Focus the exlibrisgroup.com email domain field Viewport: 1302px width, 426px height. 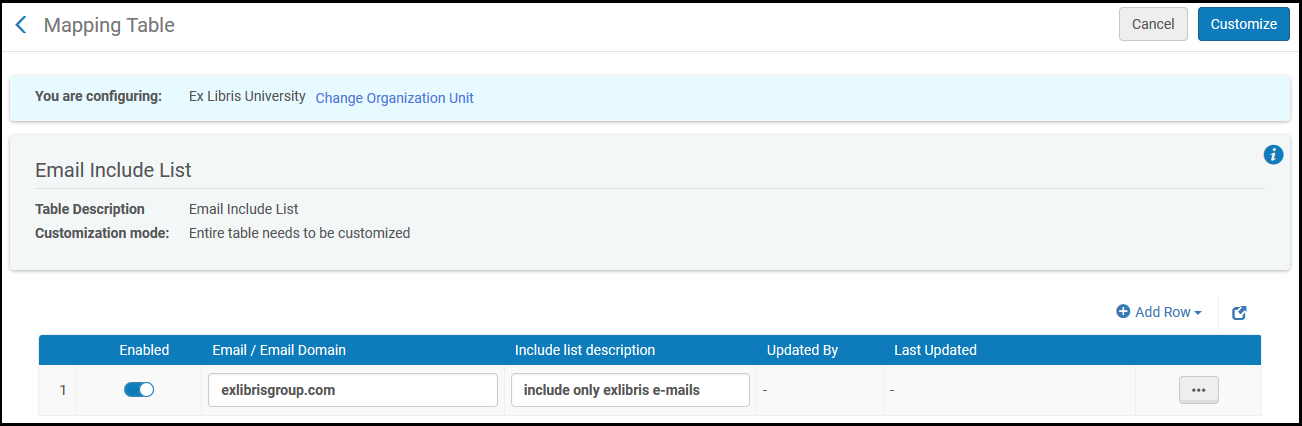[352, 390]
